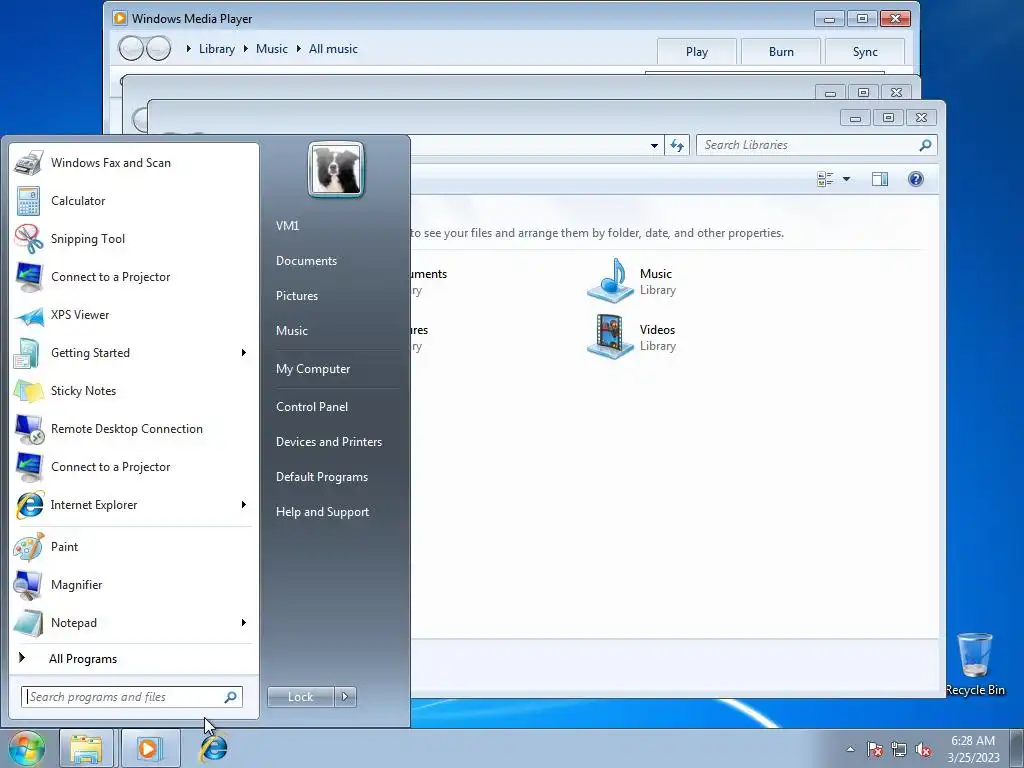Open Control Panel
1024x768 pixels.
(x=312, y=407)
